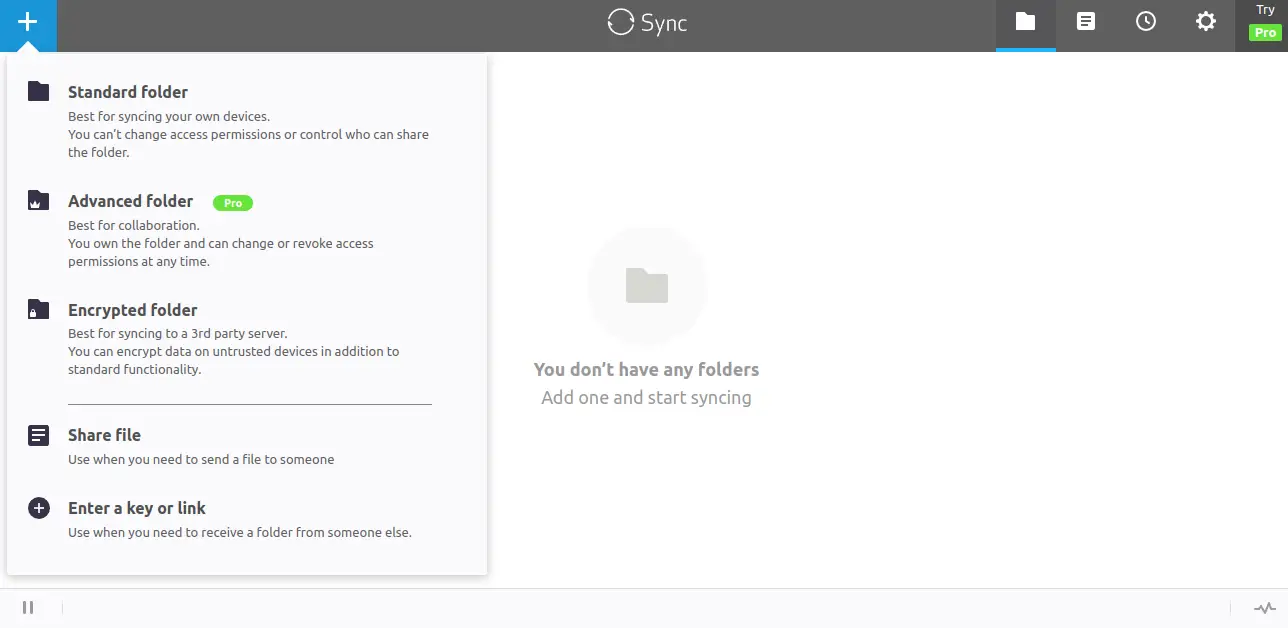Switch to the Files tab icon
1288x628 pixels.
1086,22
